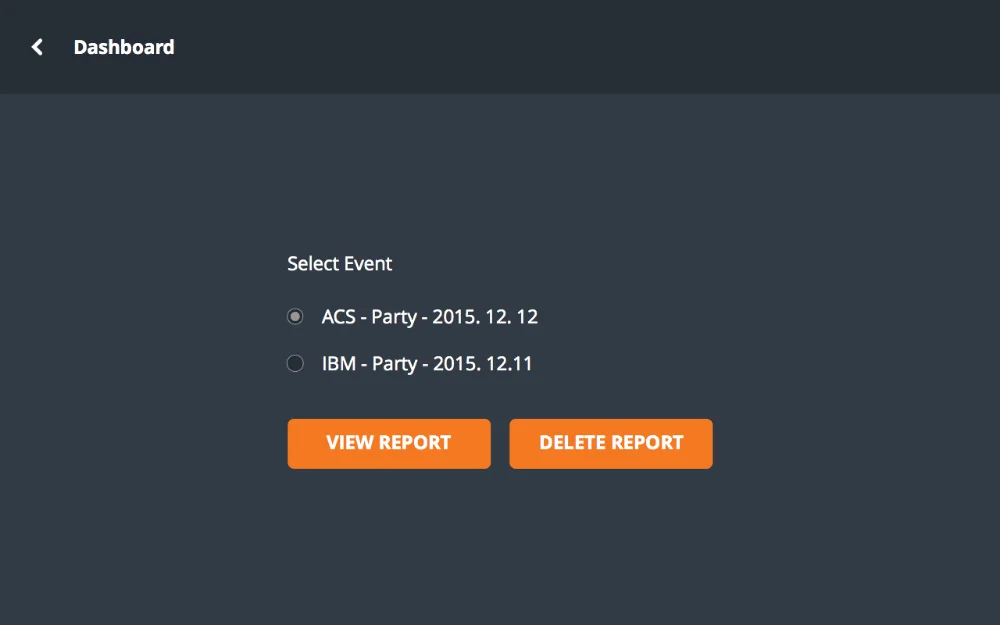
Task: Tap the chevron beside Dashboard
Action: click(37, 47)
